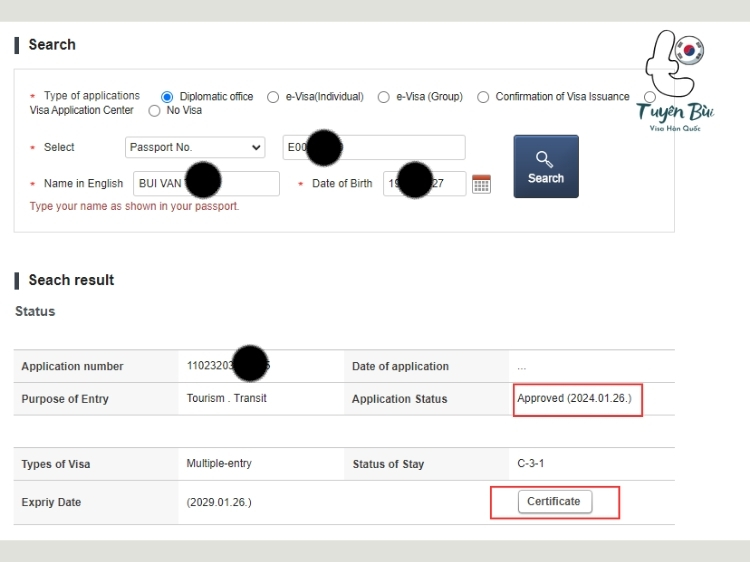Screen dimensions: 750x562
Task: Click the Type of applications label
Action: 92,96
